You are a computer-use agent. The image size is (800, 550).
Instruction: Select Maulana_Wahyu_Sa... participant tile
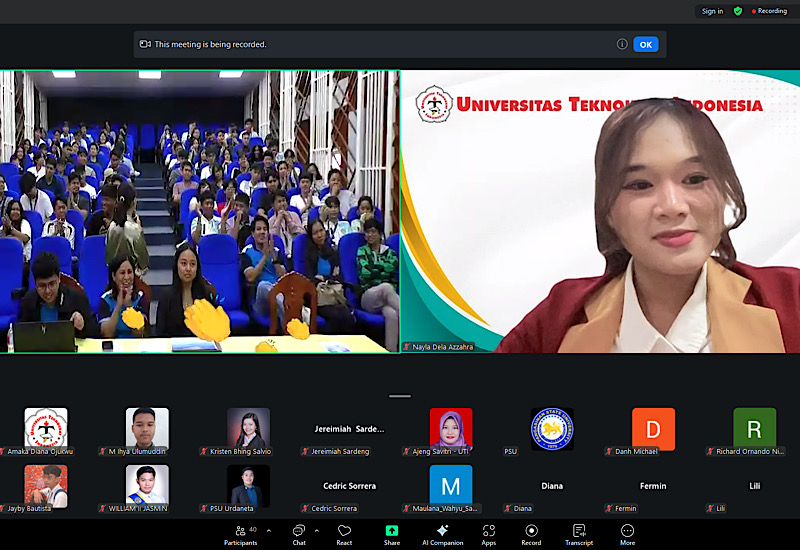pyautogui.click(x=451, y=488)
